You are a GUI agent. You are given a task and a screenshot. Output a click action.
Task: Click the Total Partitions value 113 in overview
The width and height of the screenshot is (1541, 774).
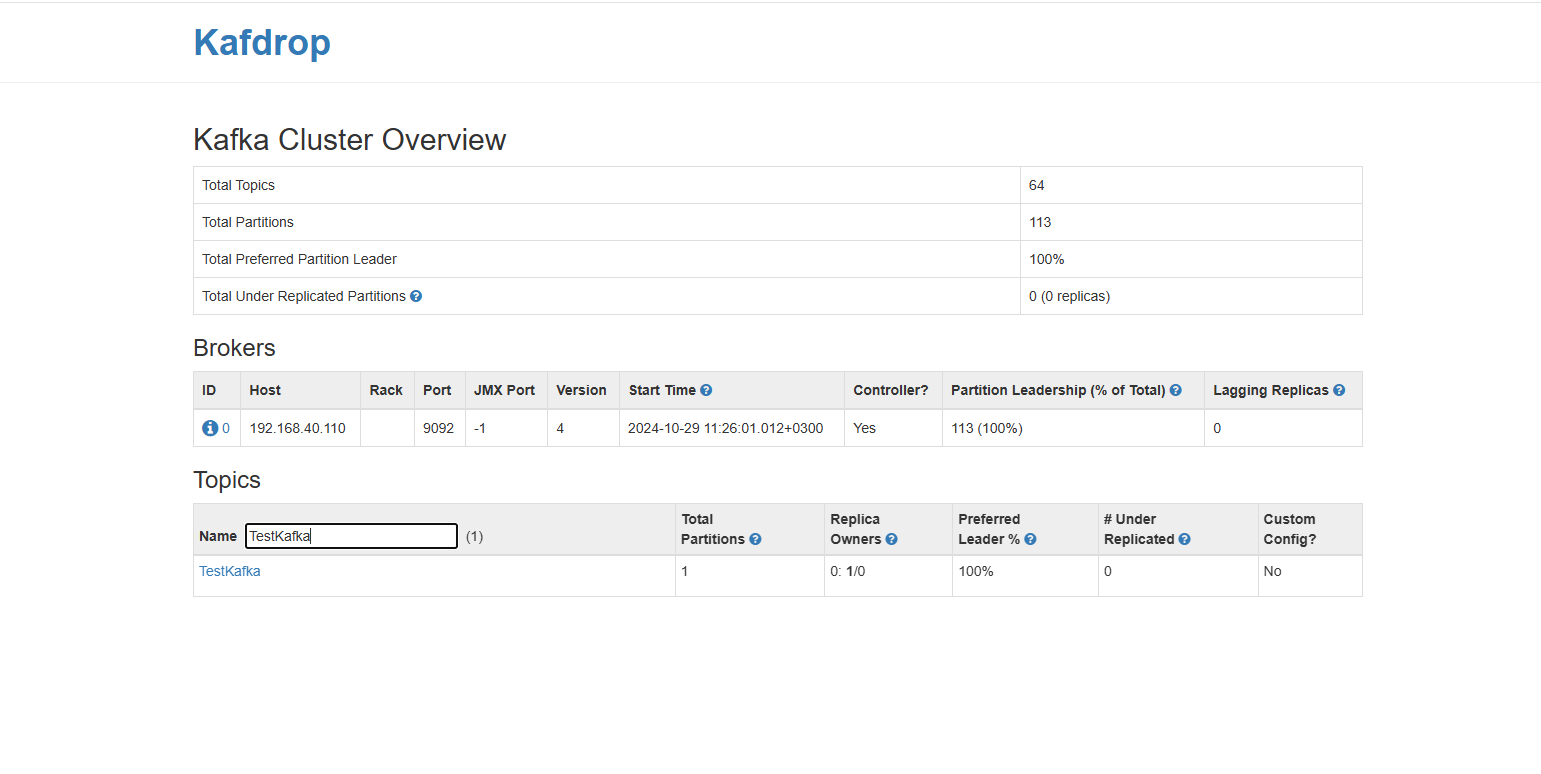click(1040, 222)
